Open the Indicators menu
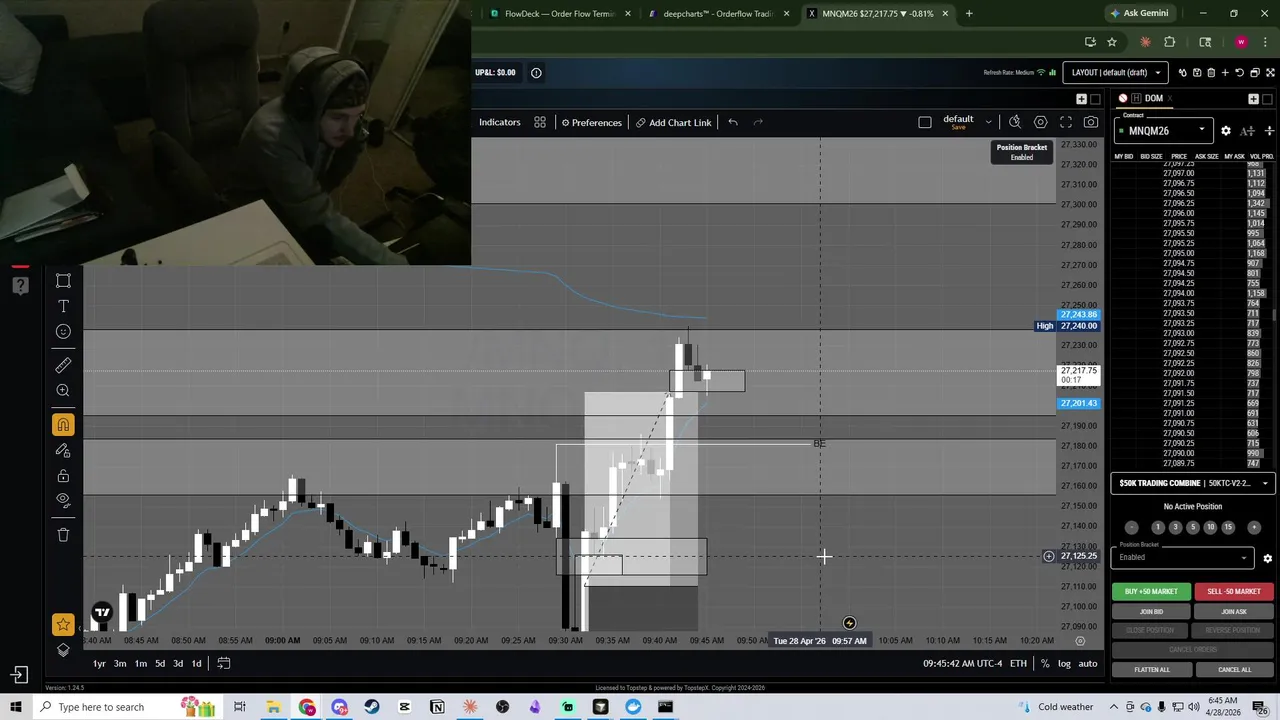 pos(499,122)
